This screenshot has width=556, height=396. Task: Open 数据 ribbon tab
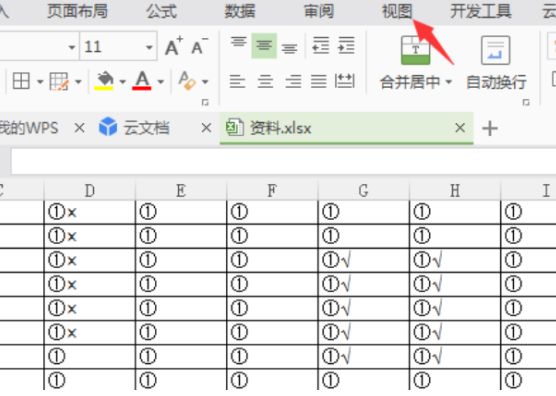tap(240, 11)
